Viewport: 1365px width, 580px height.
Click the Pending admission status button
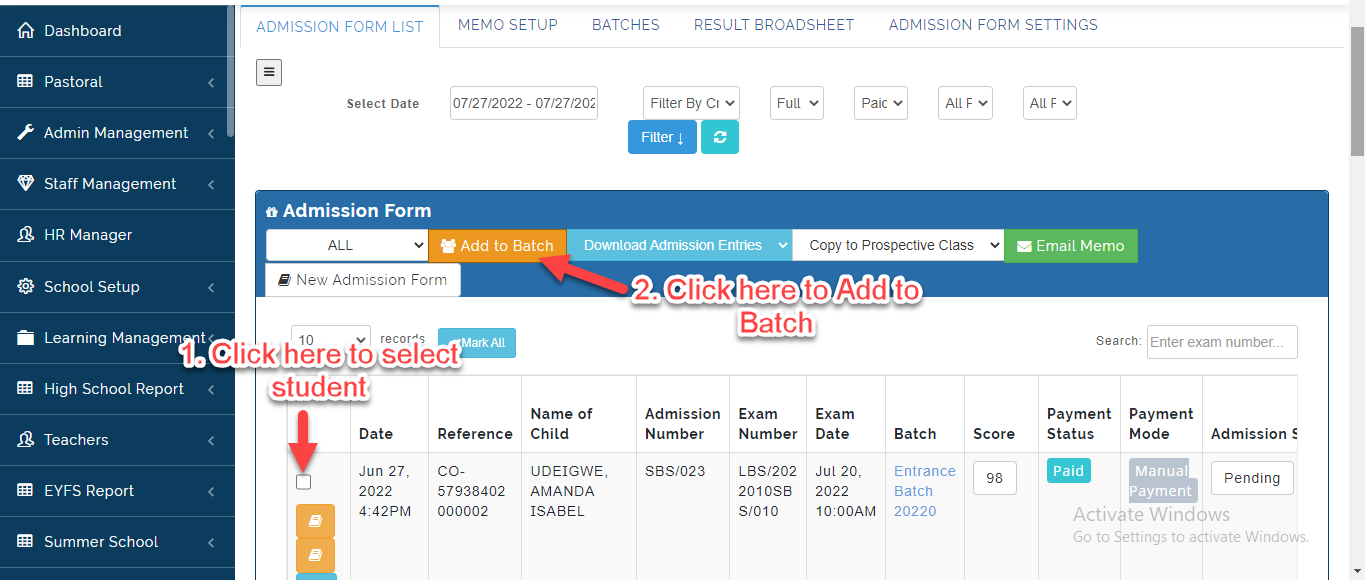coord(1252,478)
